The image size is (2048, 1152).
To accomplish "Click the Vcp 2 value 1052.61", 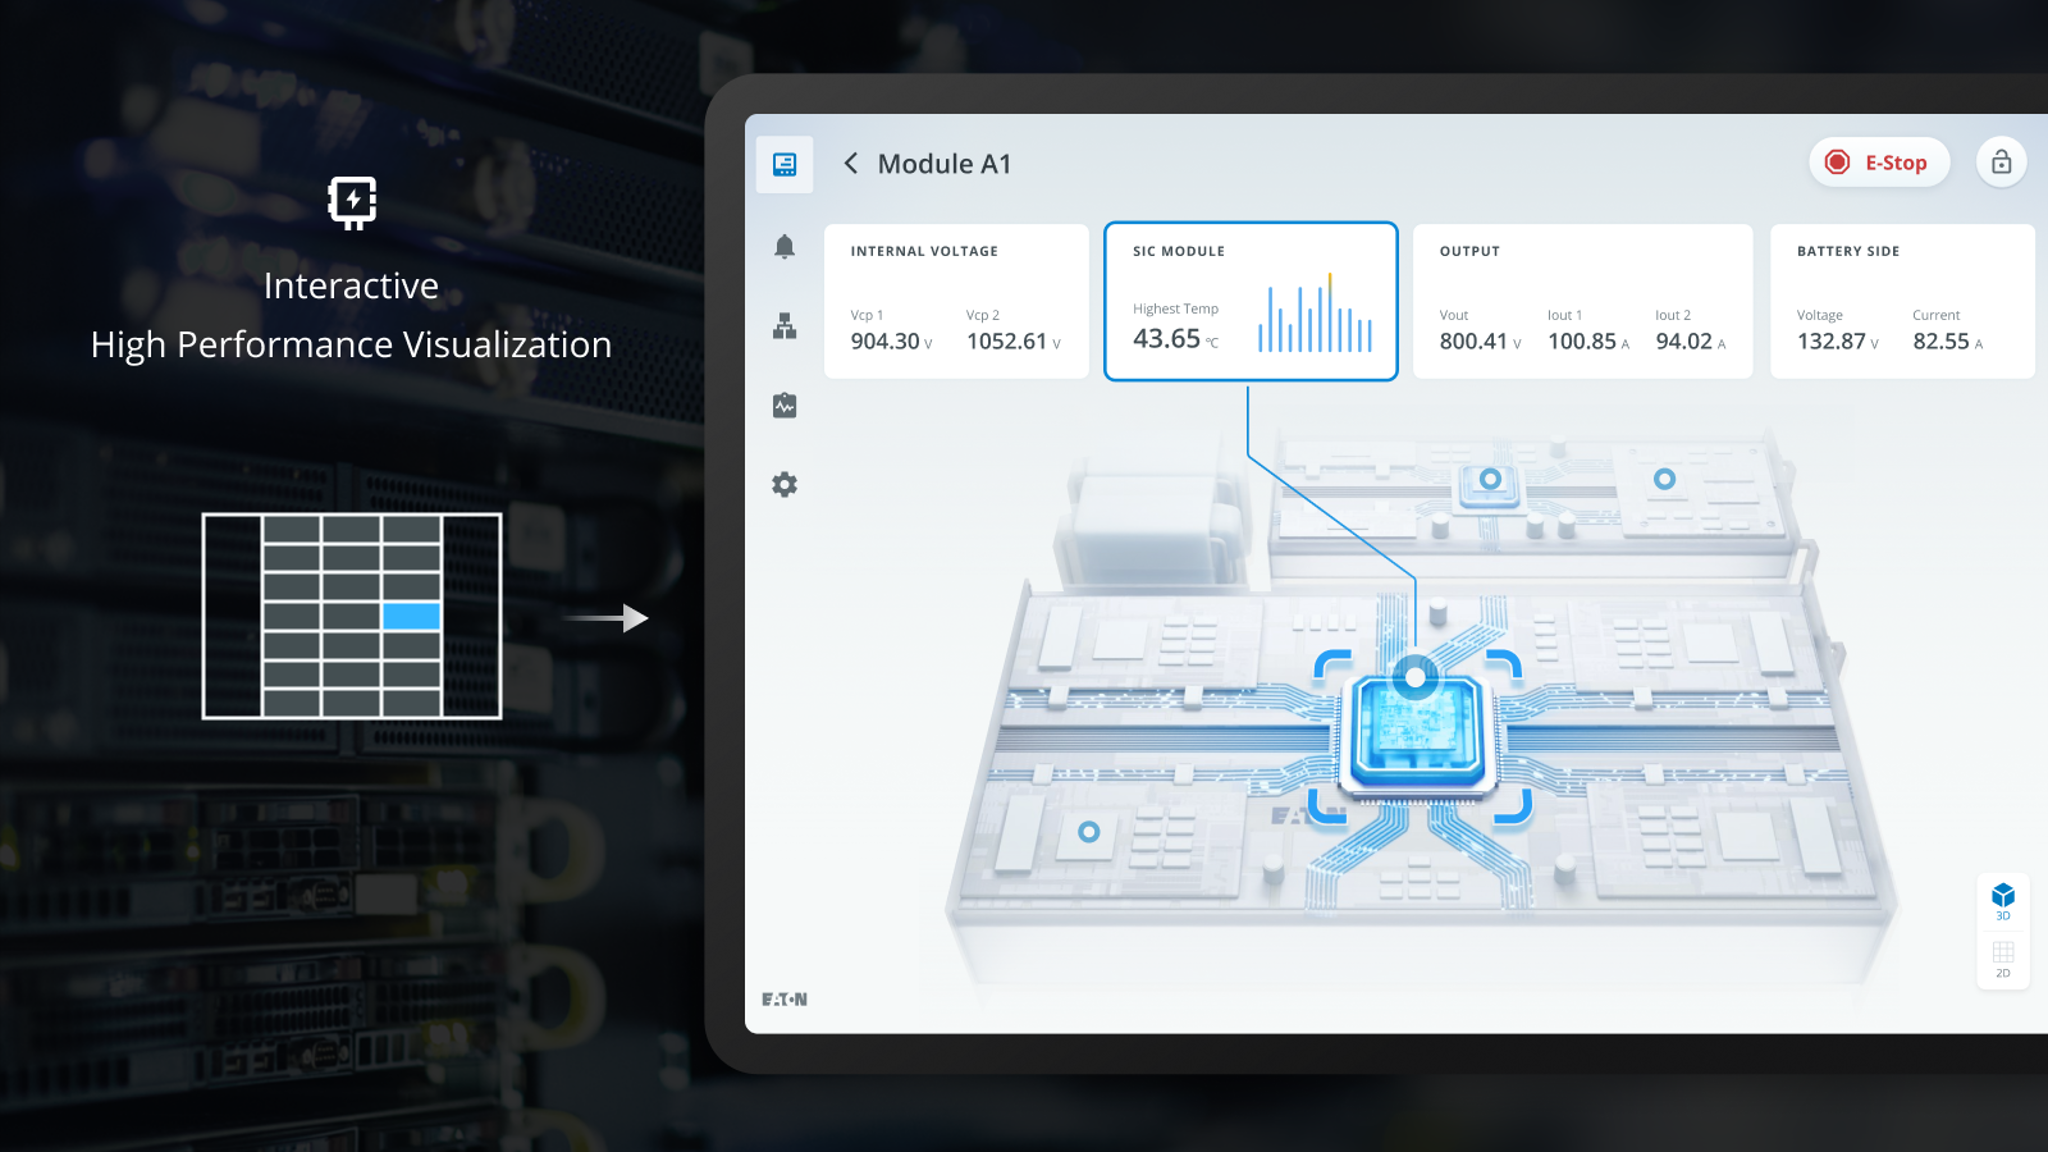I will point(1006,341).
